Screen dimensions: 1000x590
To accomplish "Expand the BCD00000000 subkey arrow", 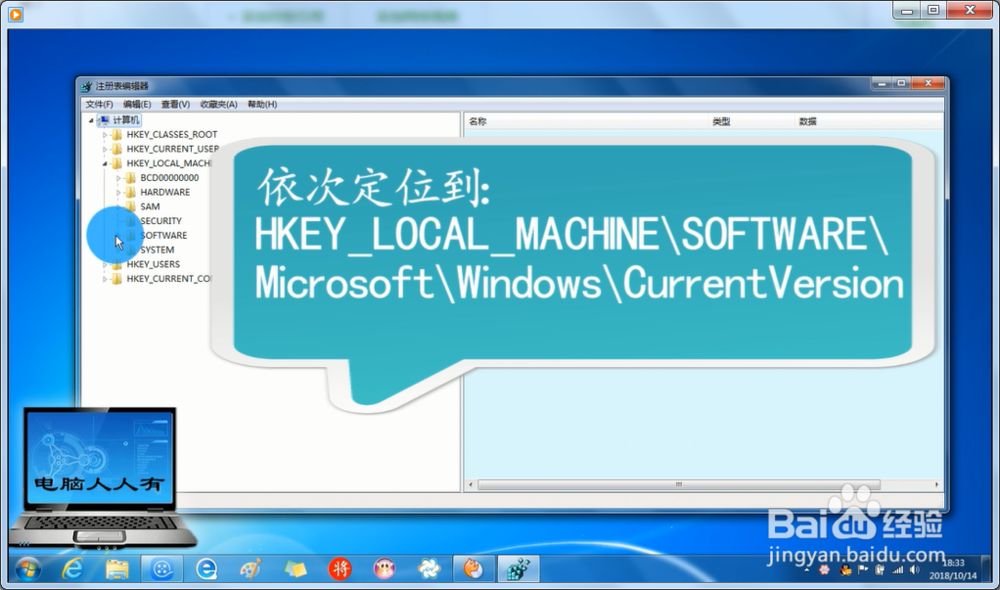I will click(x=119, y=178).
